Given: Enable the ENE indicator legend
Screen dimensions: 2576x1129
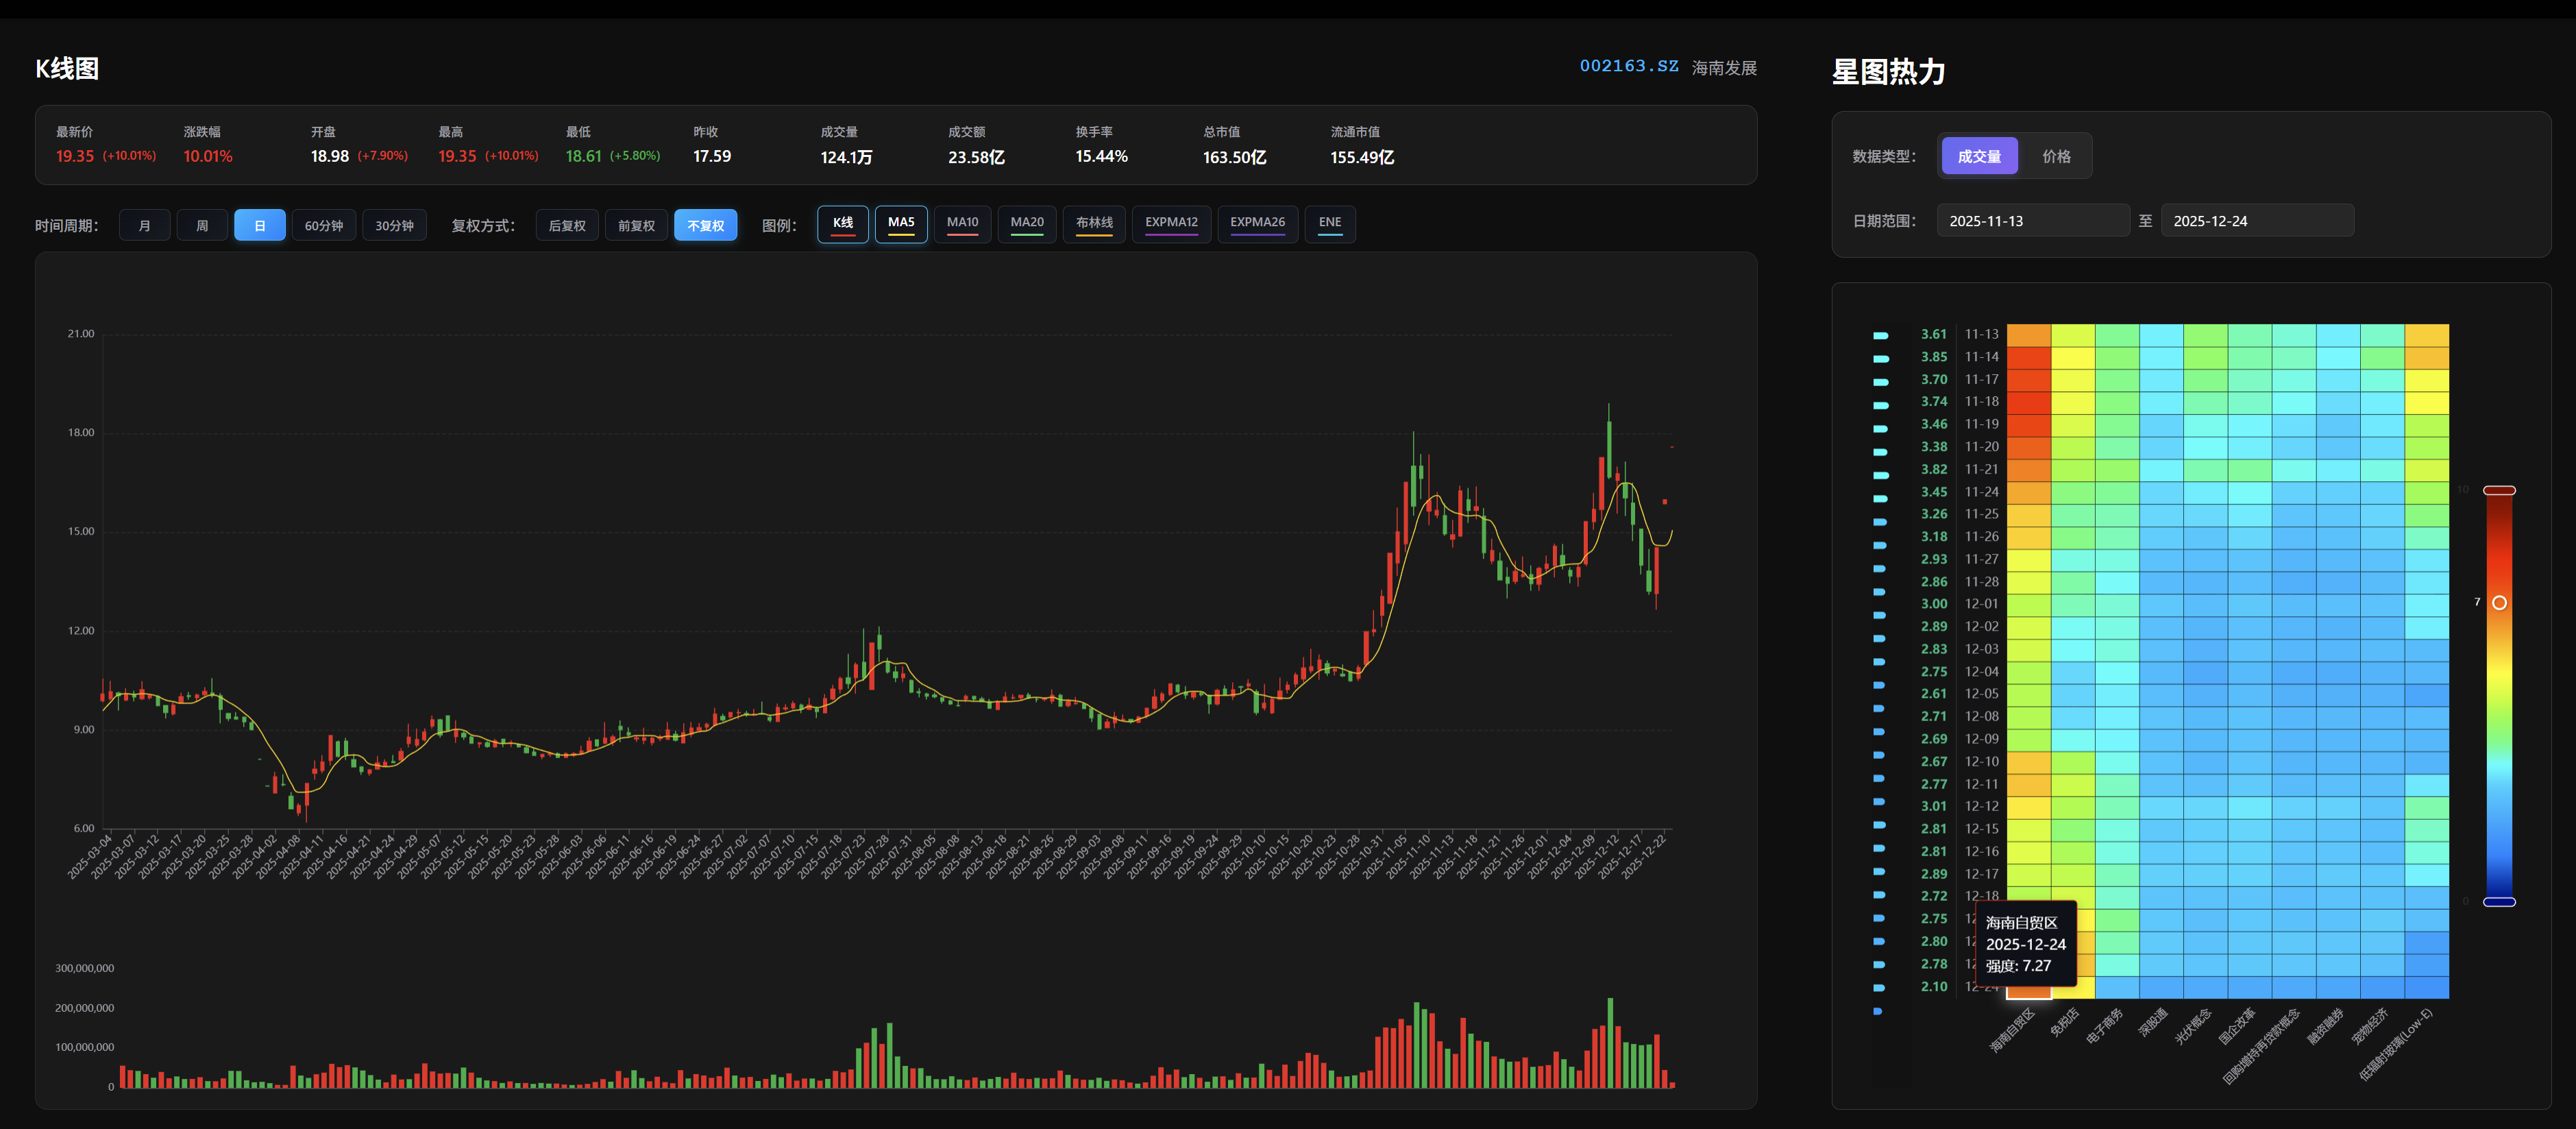Looking at the screenshot, I should coord(1329,223).
